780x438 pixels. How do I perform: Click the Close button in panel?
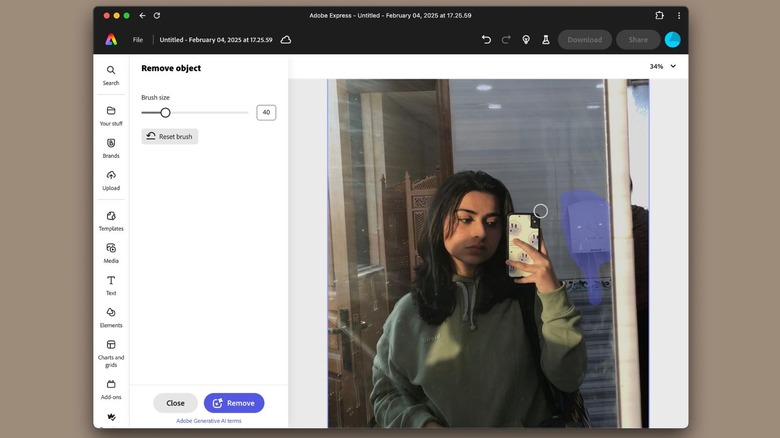(x=175, y=403)
